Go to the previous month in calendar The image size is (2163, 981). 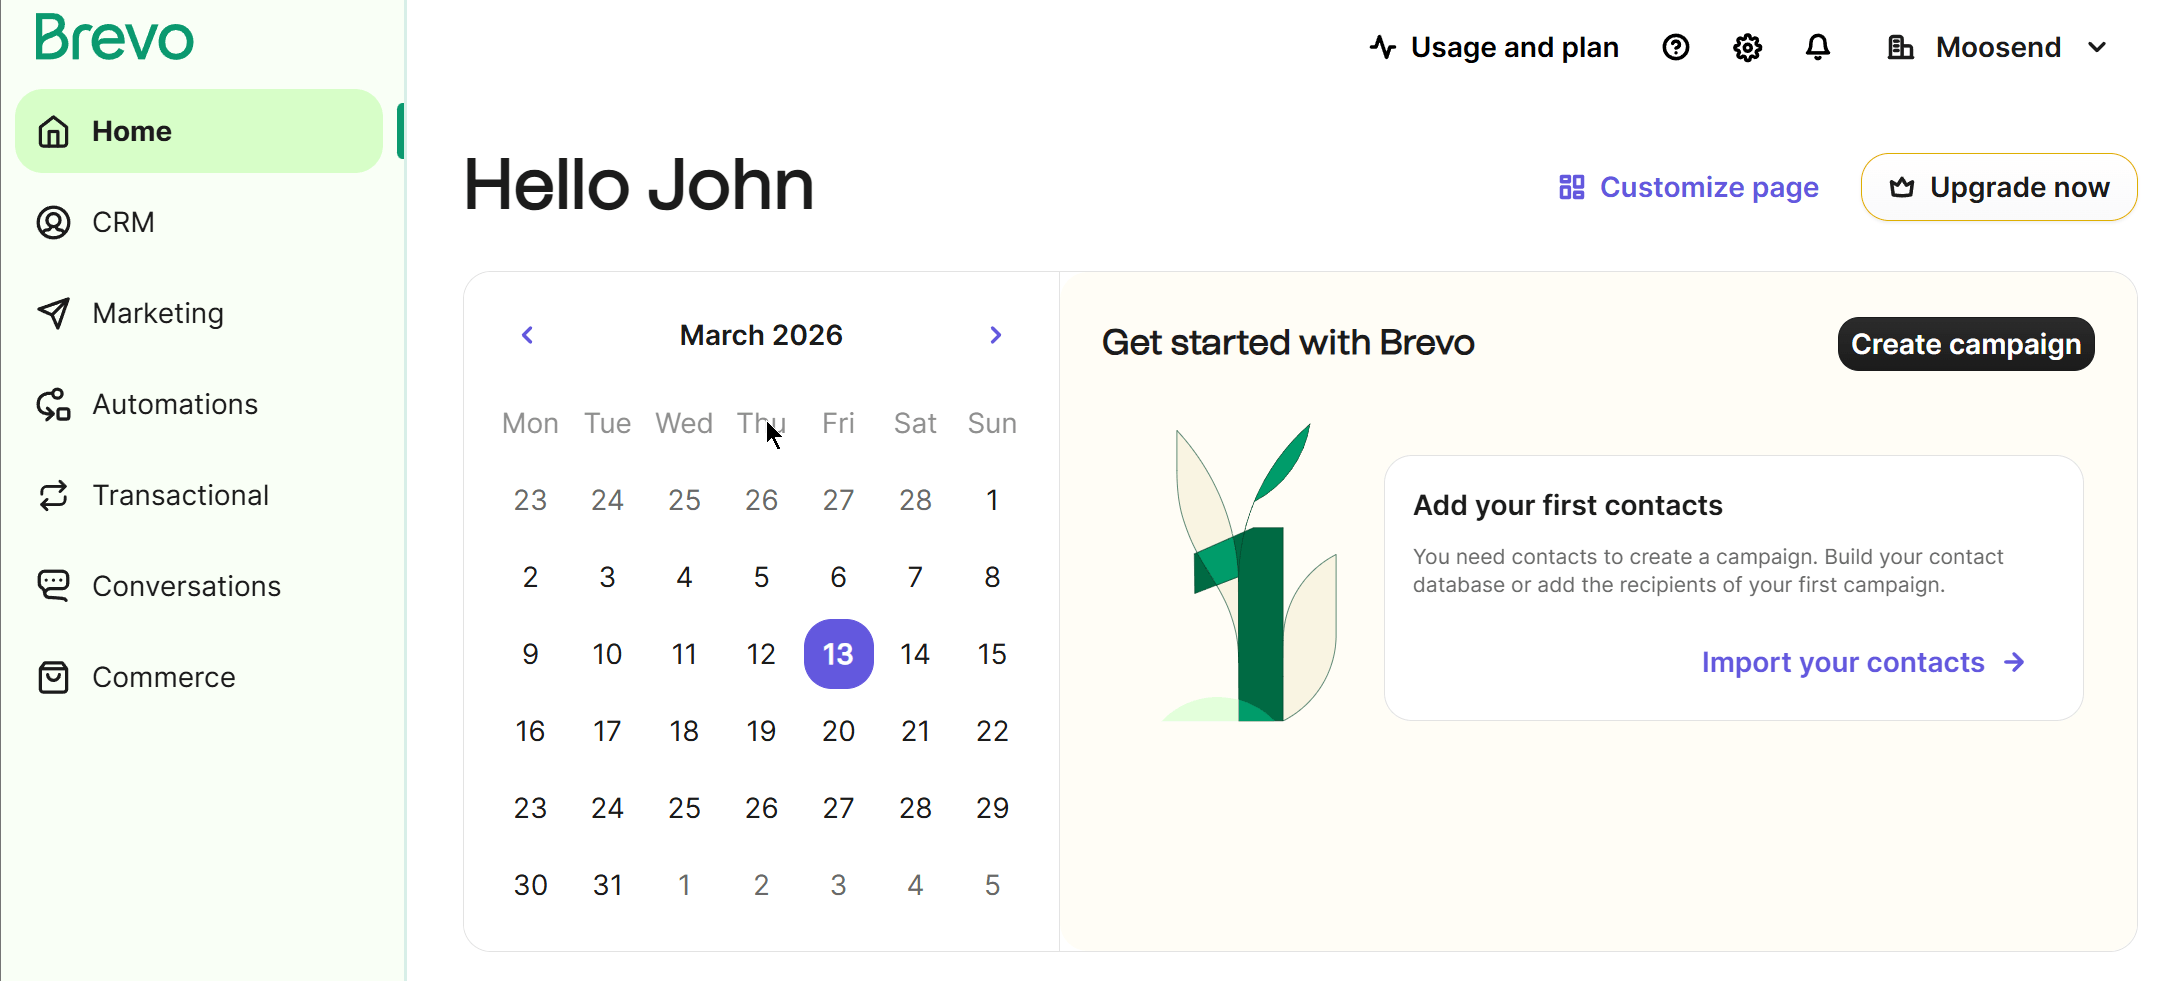click(527, 335)
